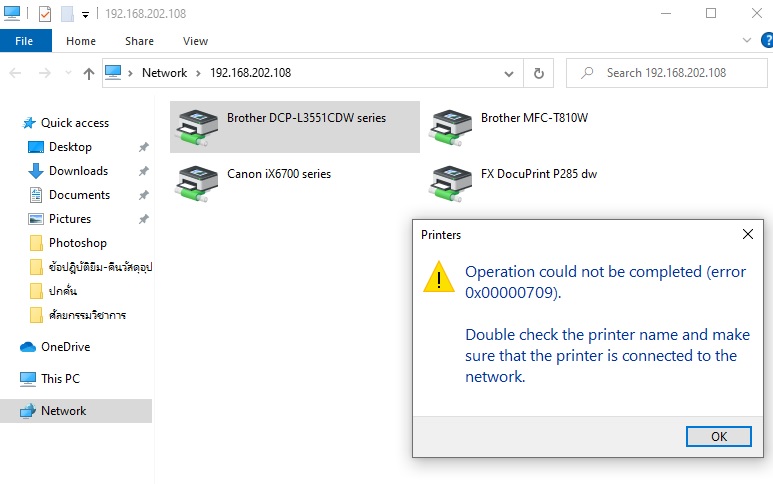Maximize the File Explorer window
773x484 pixels.
click(x=711, y=13)
